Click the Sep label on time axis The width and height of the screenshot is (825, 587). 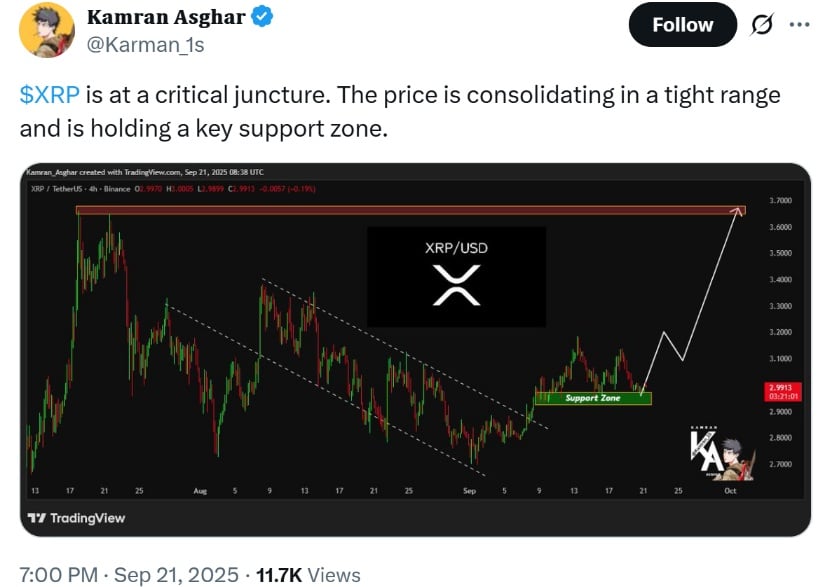pyautogui.click(x=469, y=491)
